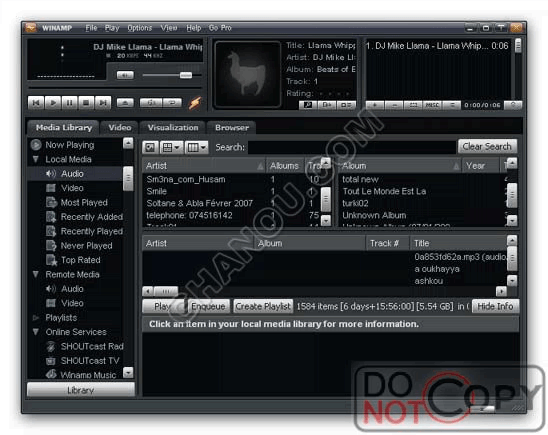Click into the Search input field

(x=352, y=147)
